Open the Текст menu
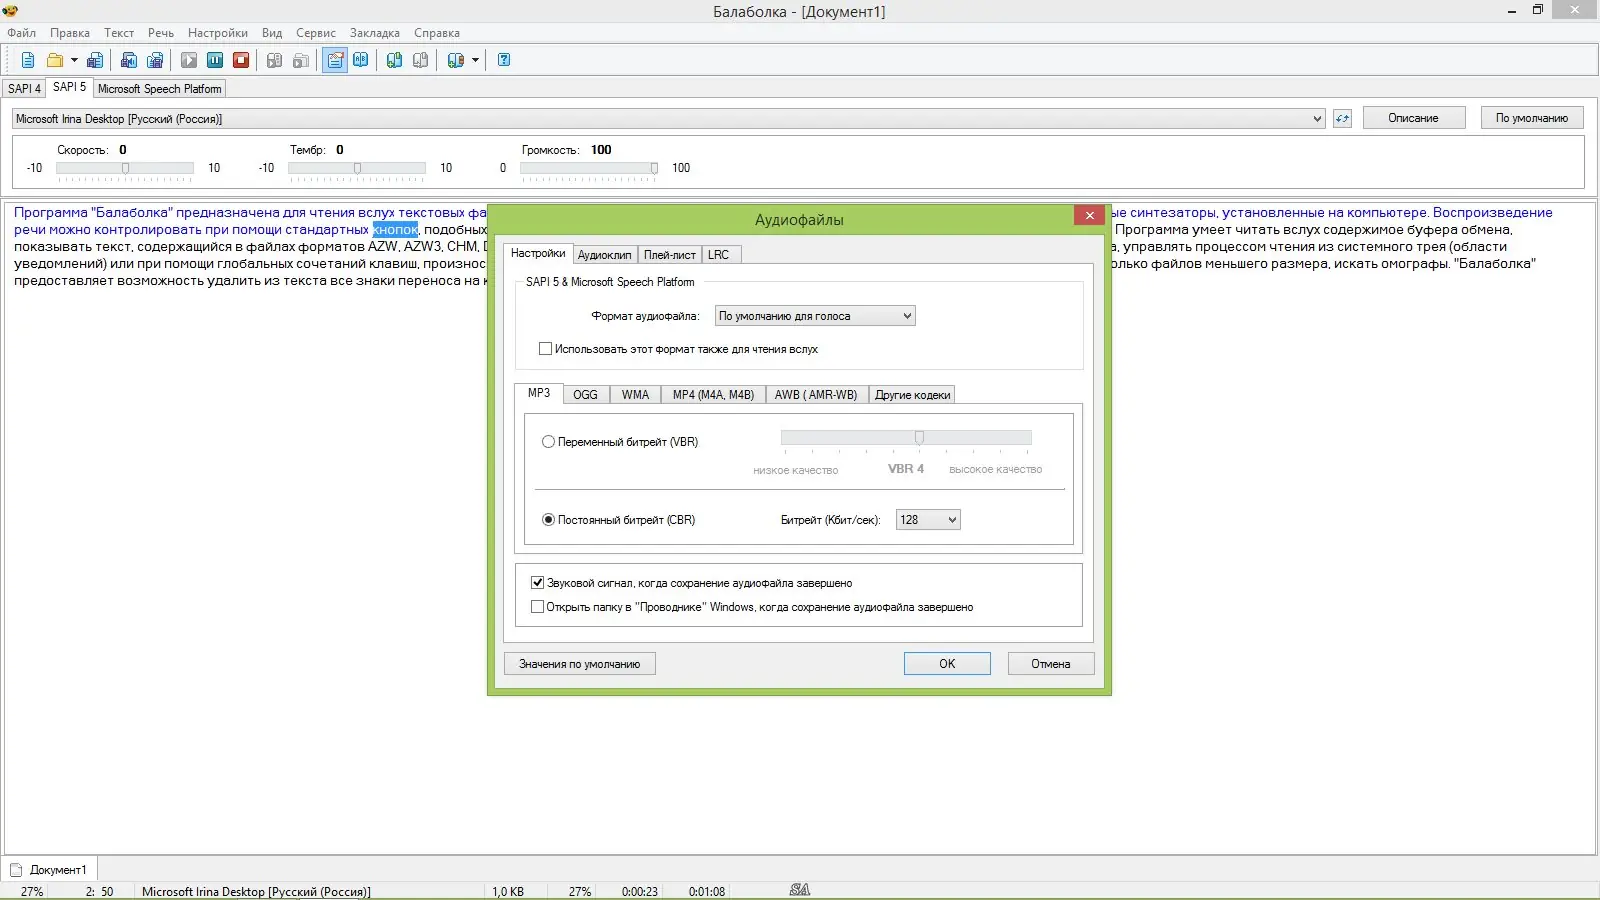Screen dimensions: 1600x900 [x=119, y=33]
